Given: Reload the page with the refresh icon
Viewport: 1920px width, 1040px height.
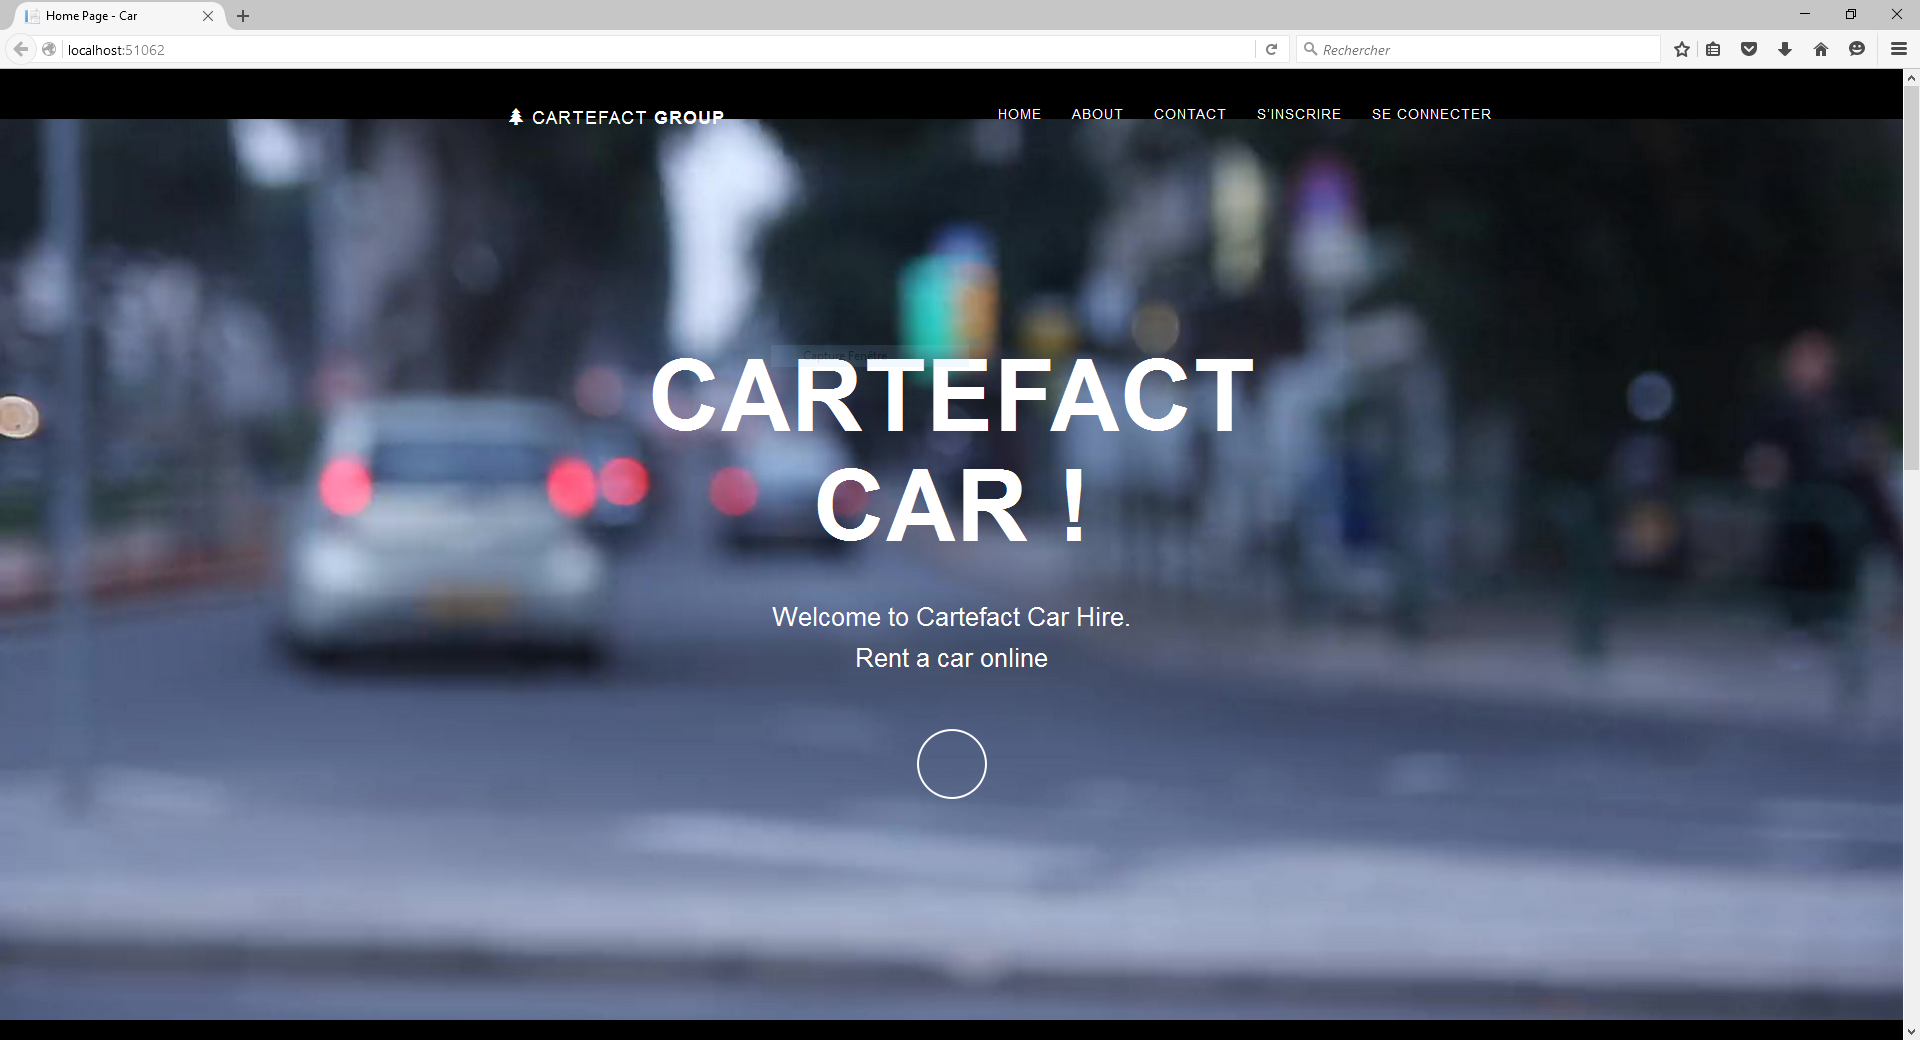Looking at the screenshot, I should point(1271,49).
